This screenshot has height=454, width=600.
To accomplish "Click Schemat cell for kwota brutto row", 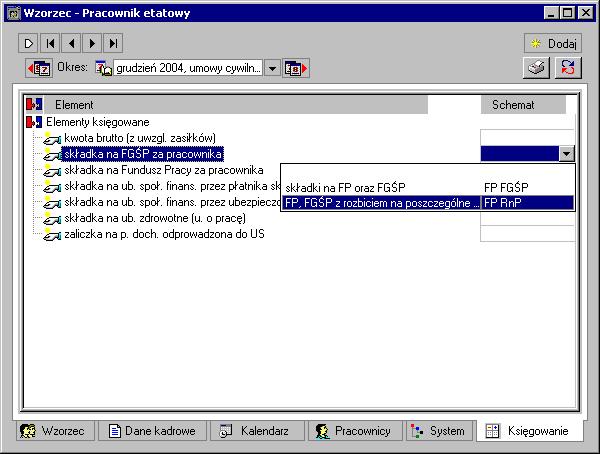I will [x=527, y=138].
